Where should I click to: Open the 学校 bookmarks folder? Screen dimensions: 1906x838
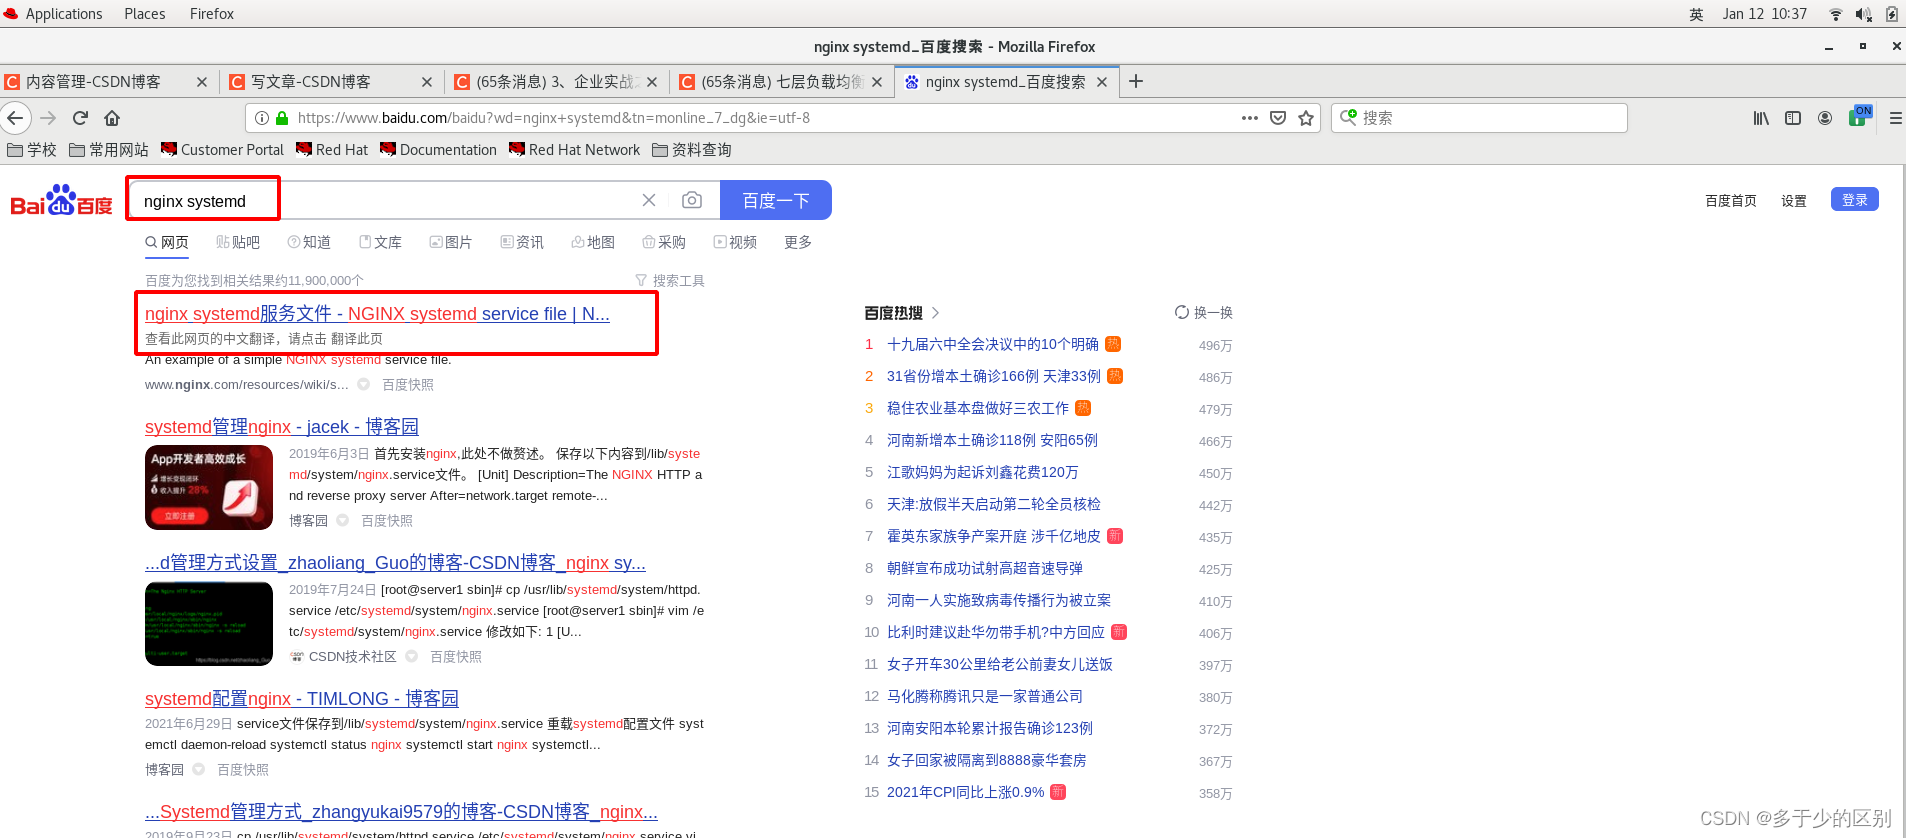coord(32,150)
